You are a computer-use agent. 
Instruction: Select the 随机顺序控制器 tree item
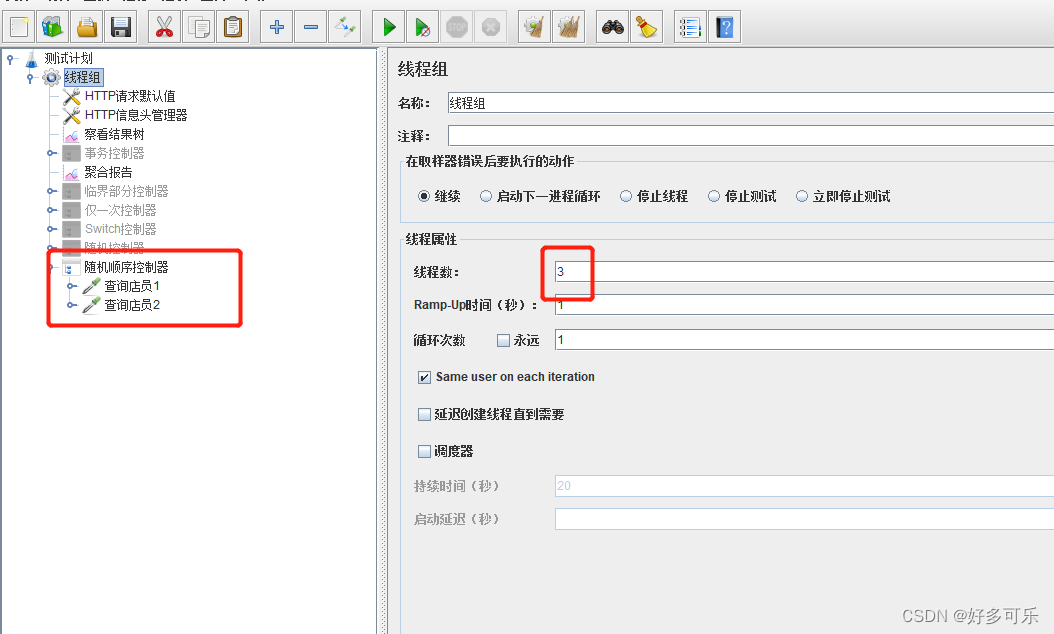[x=126, y=267]
